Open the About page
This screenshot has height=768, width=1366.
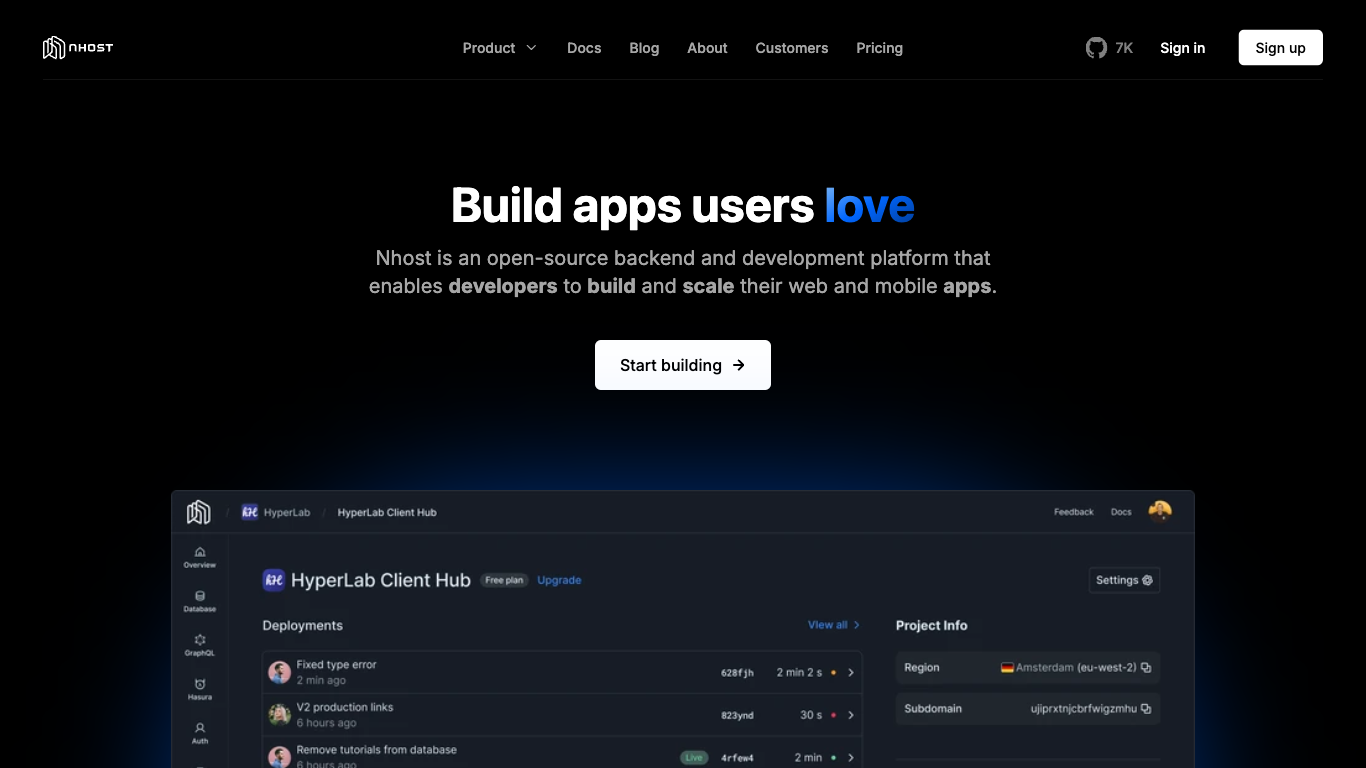pos(707,48)
